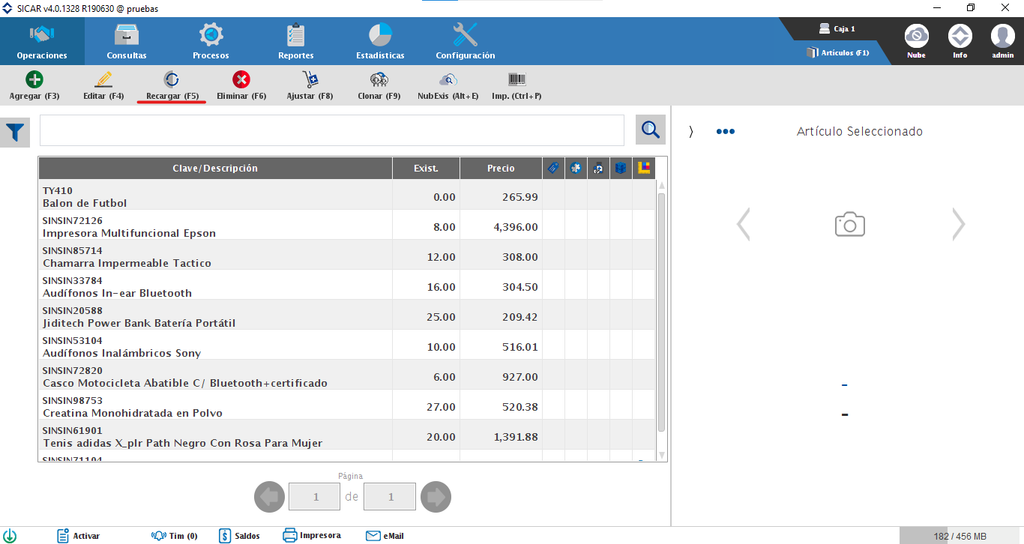Click Eliminar (F6) red X icon
The image size is (1024, 544).
pos(241,80)
